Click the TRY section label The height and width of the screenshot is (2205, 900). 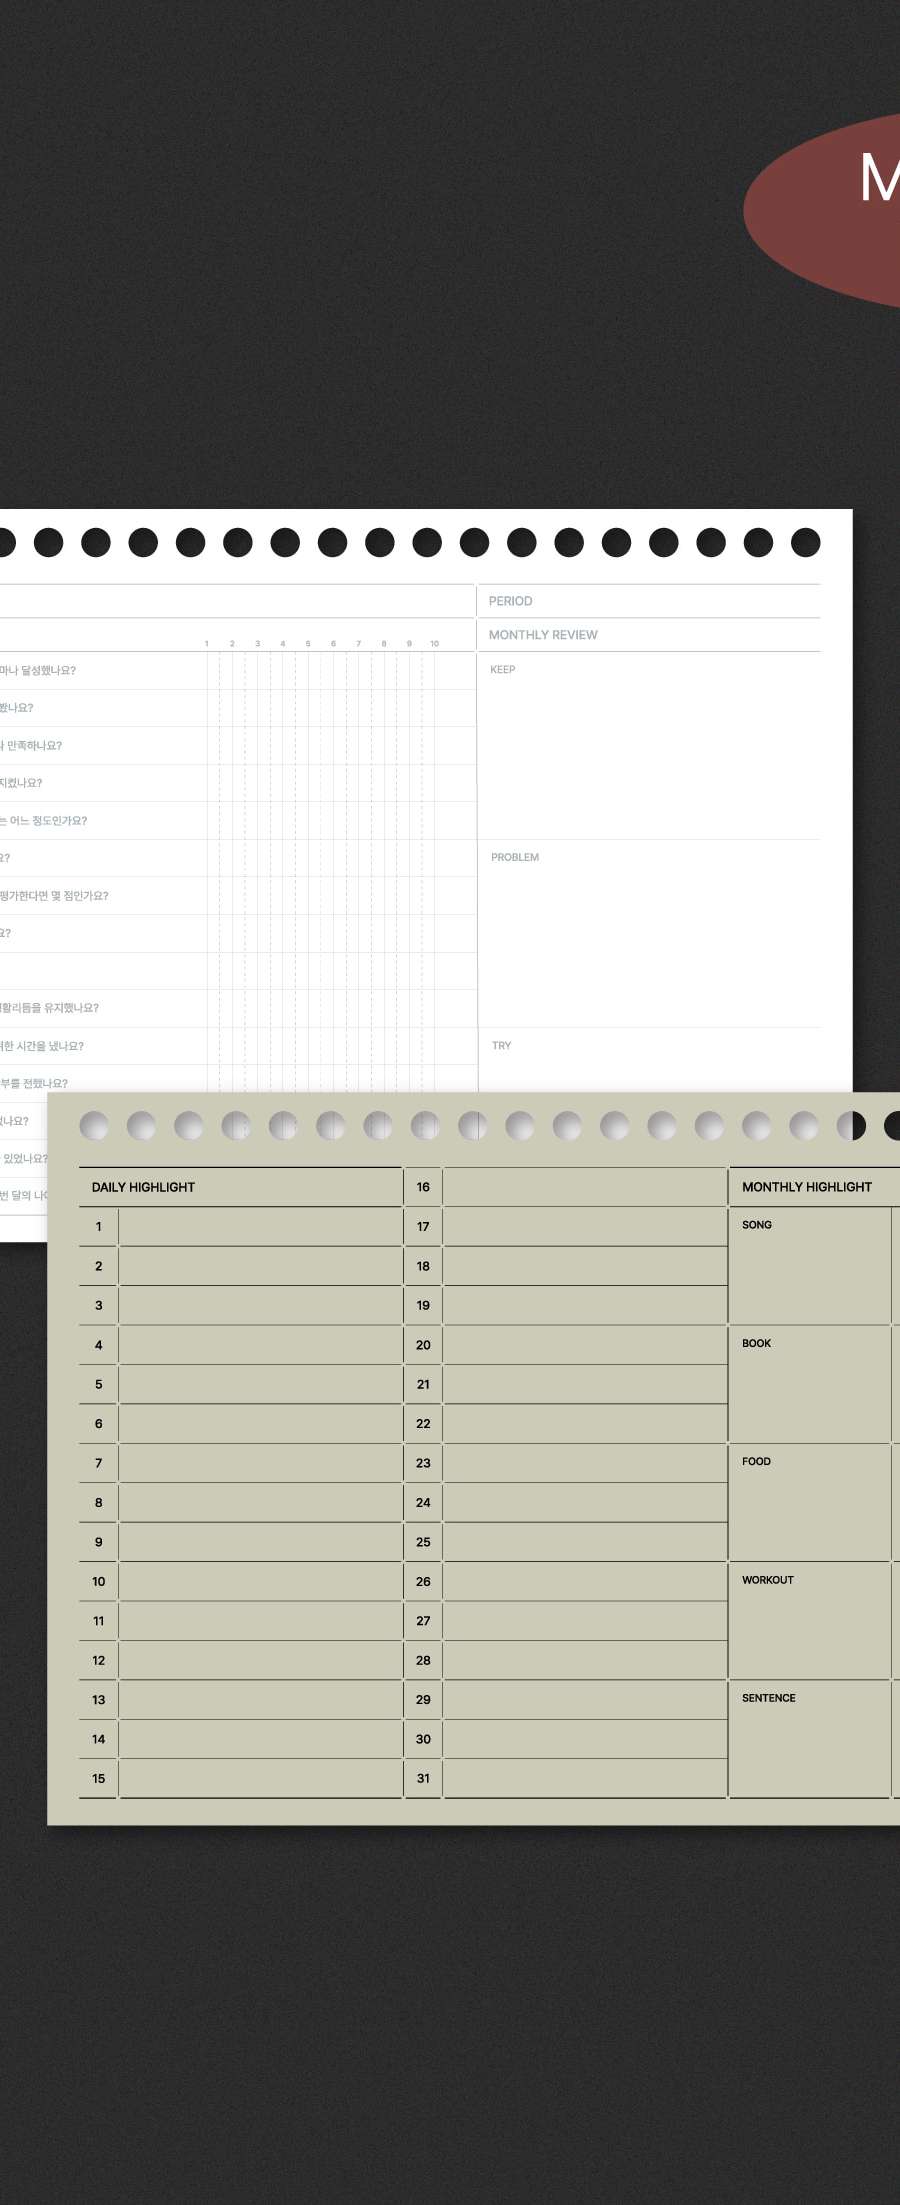point(502,1046)
